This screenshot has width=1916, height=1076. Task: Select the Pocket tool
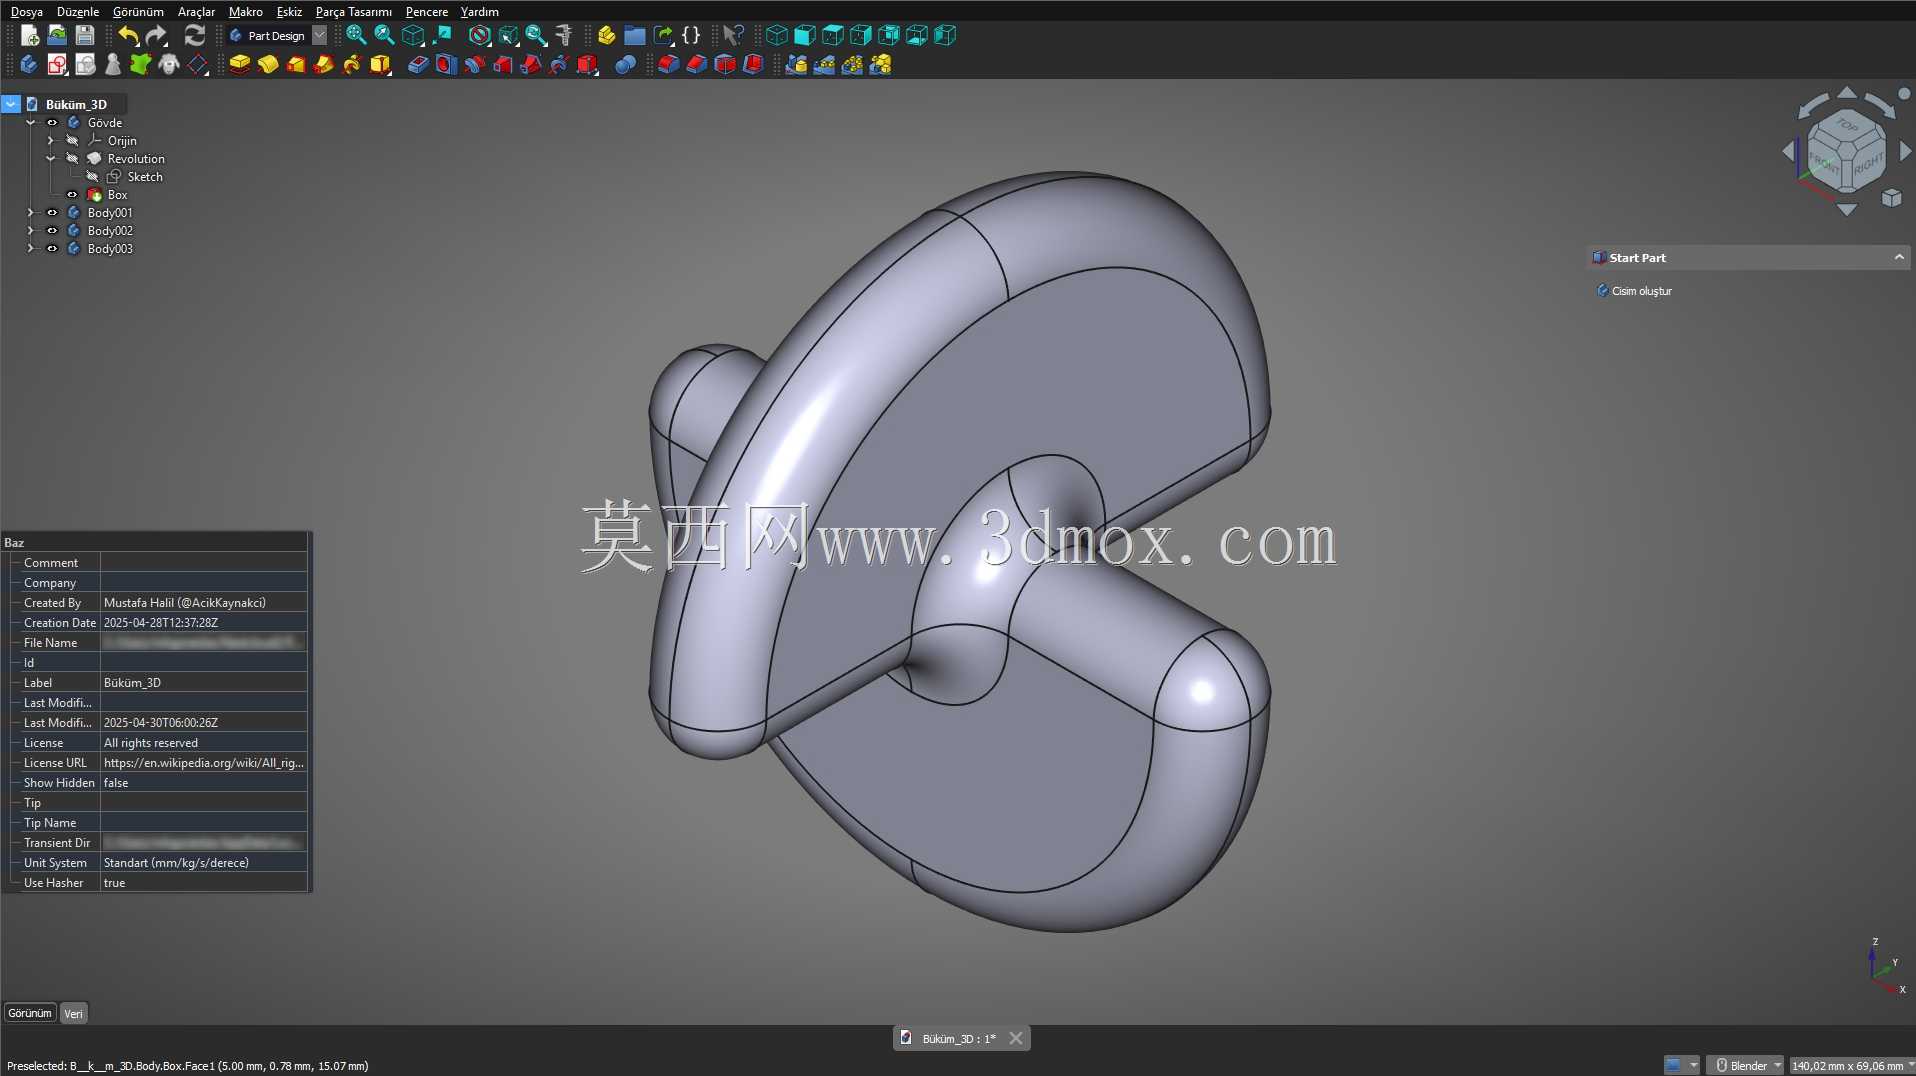(x=418, y=65)
